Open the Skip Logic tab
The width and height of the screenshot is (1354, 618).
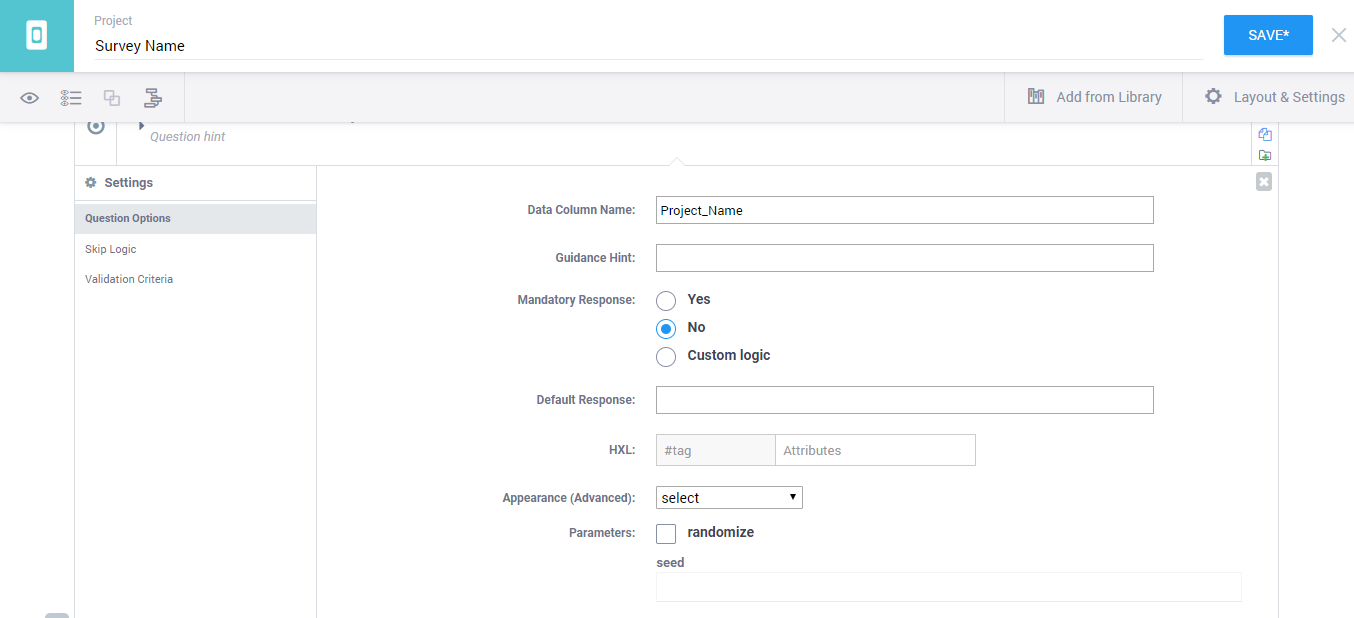pyautogui.click(x=111, y=249)
